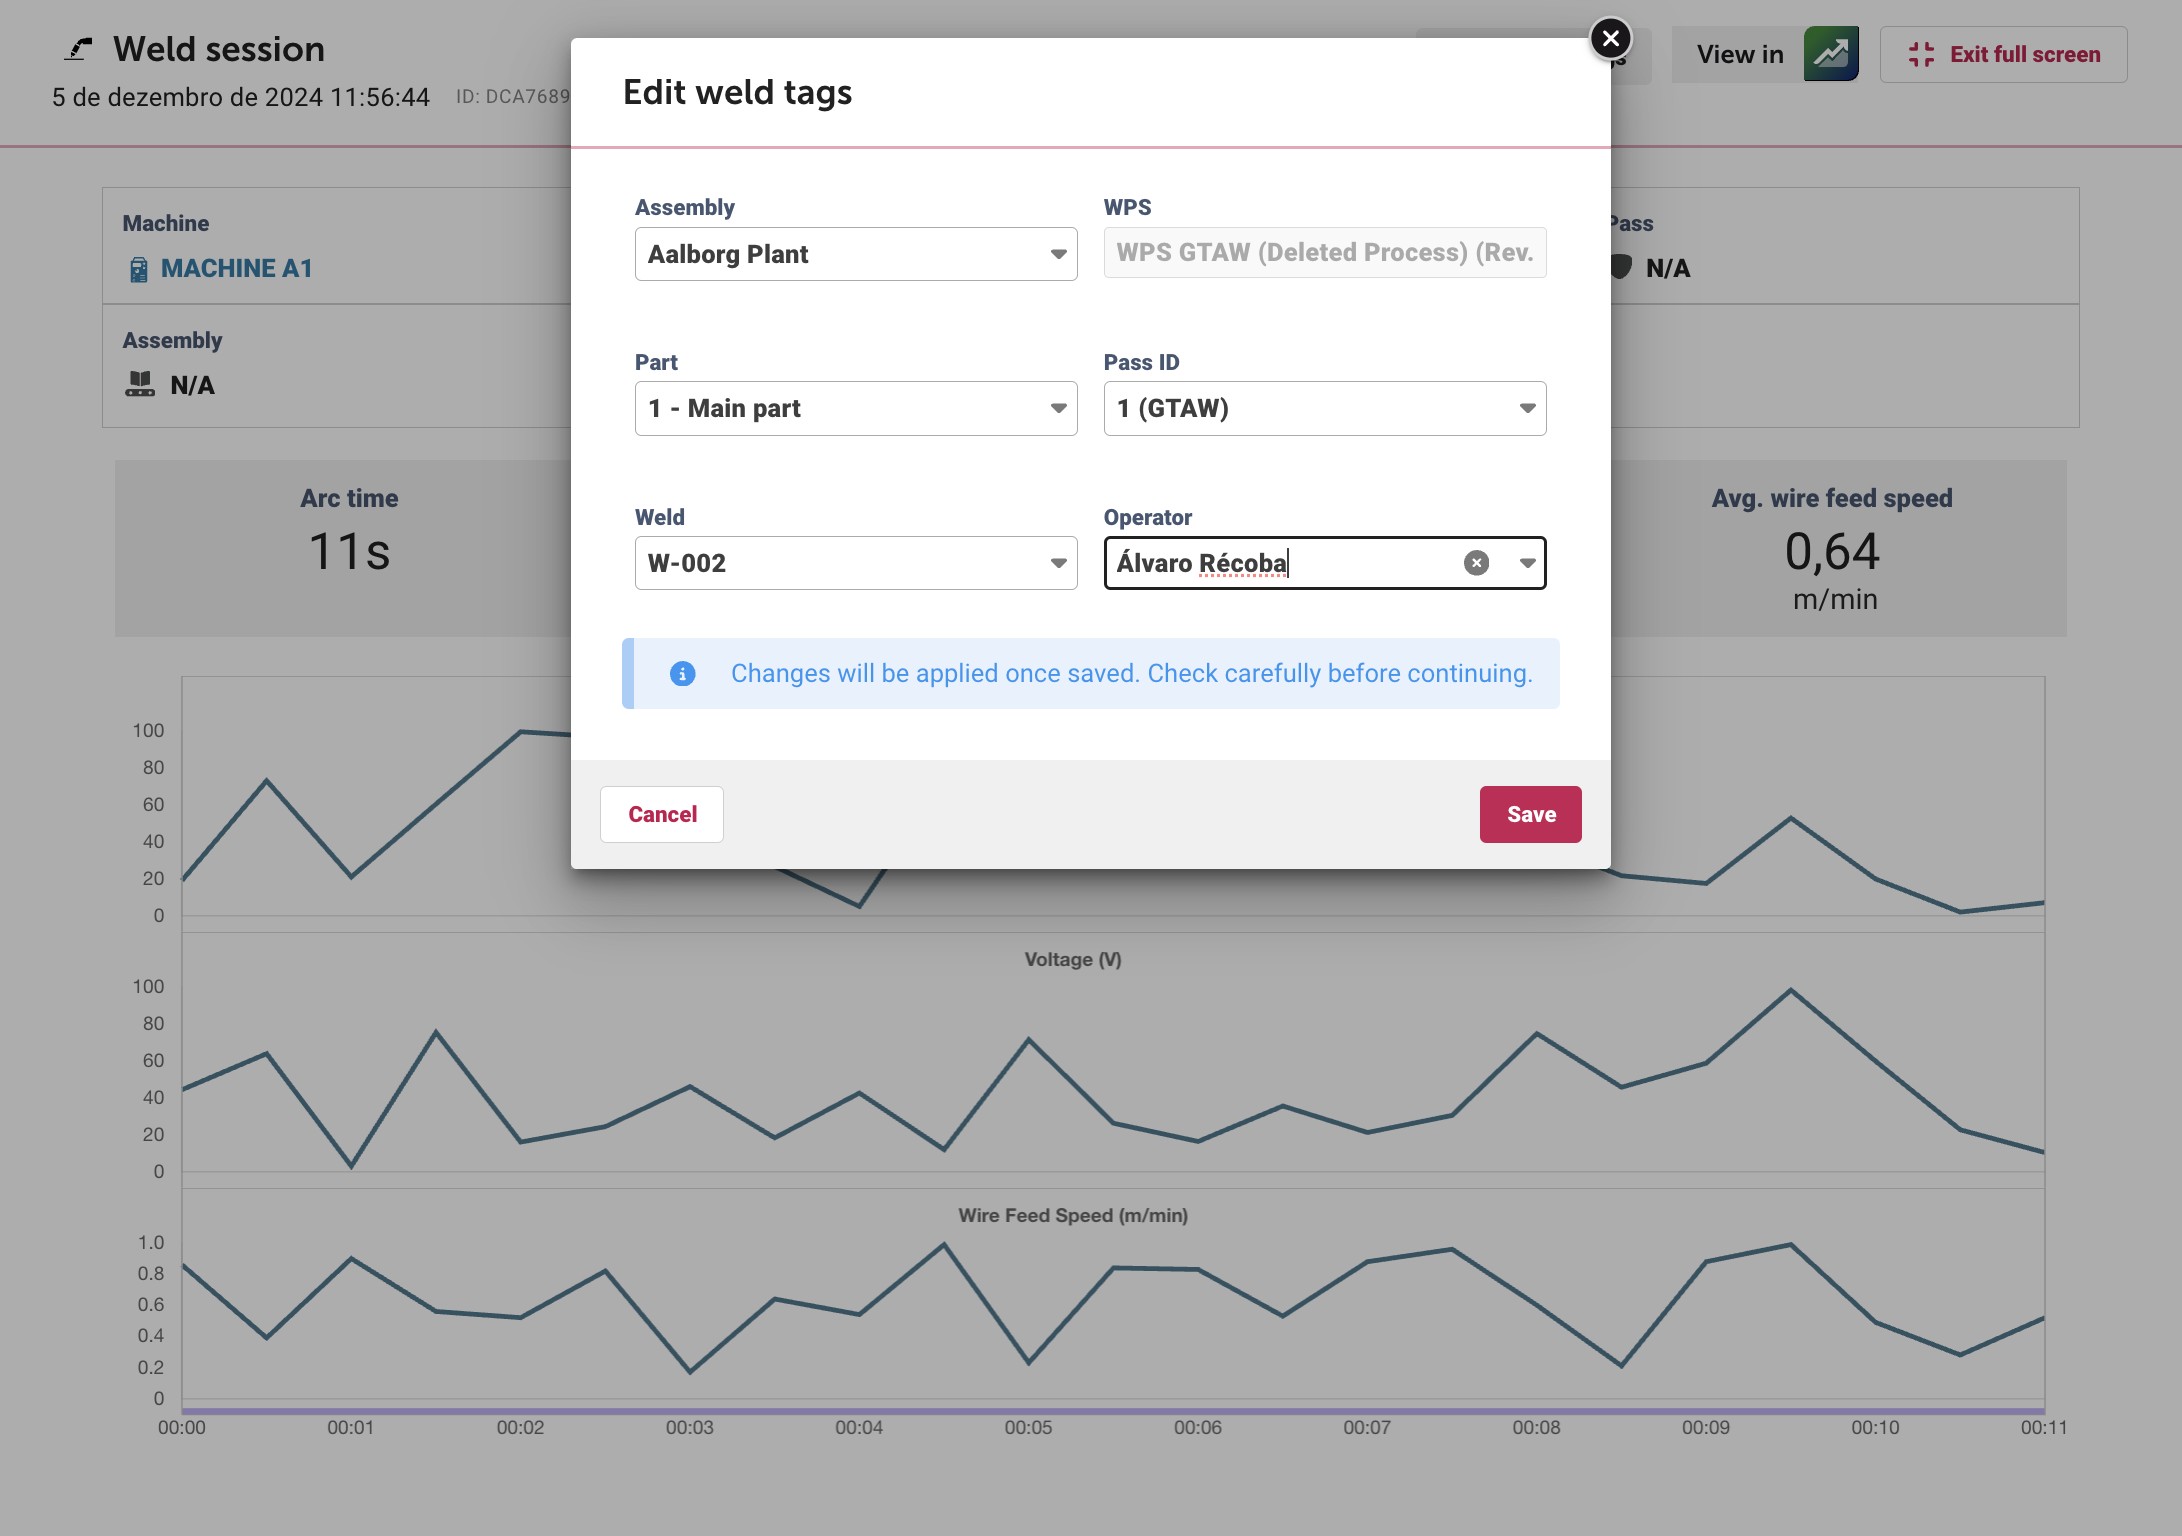Click the session date 5 de dezembro de 2024

coord(240,97)
